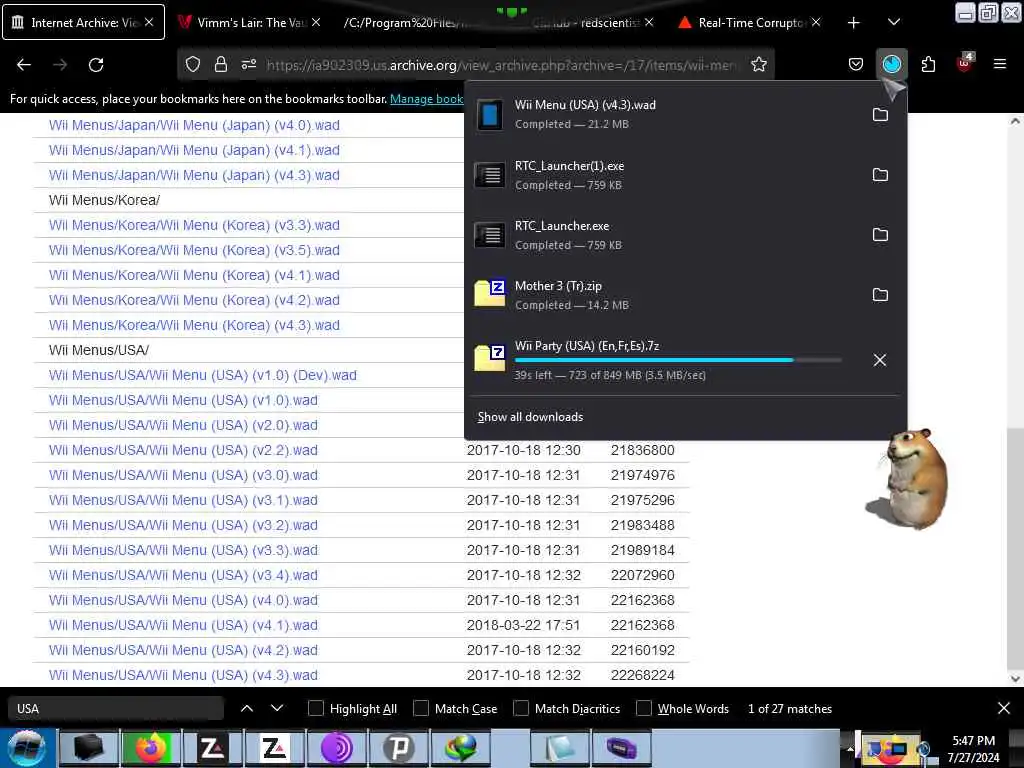Open the Game Boy Advance taskbar icon
1024x768 pixels.
(x=622, y=748)
